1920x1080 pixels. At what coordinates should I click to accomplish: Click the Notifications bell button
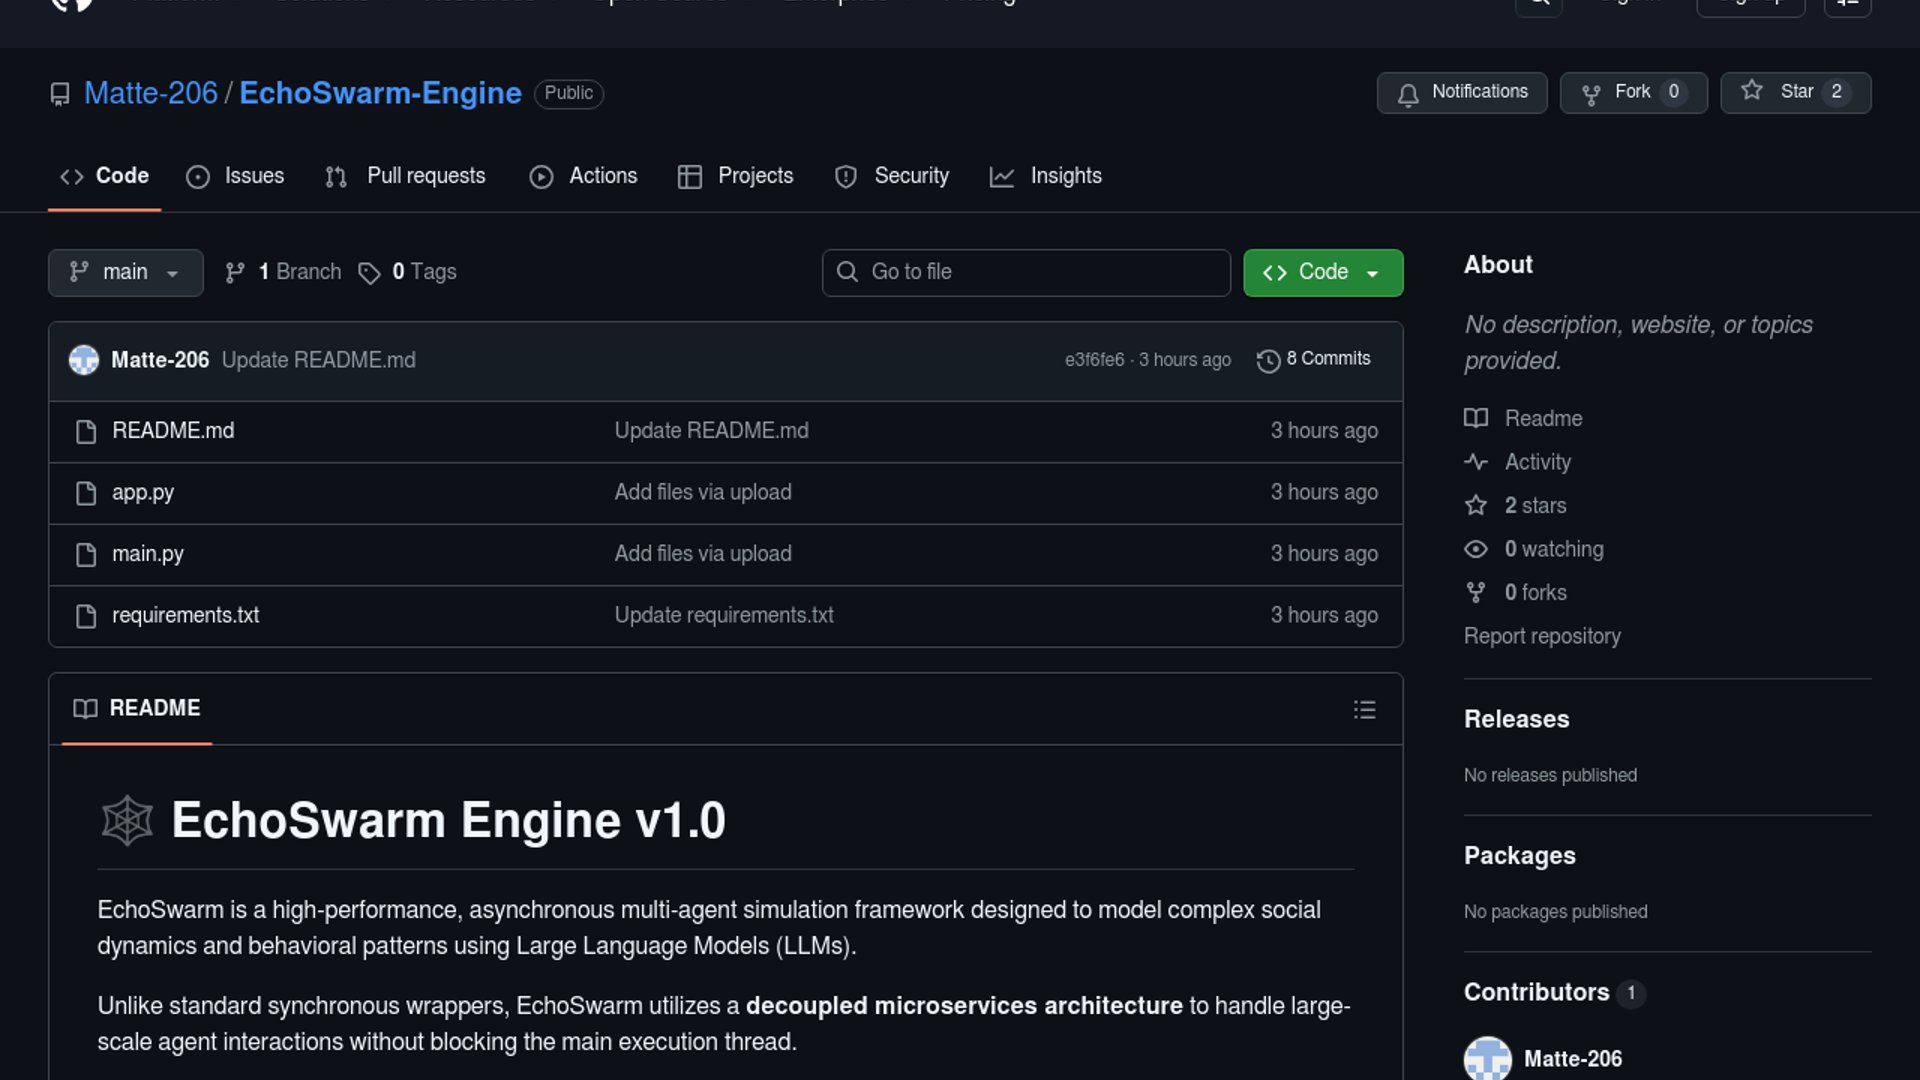(1461, 92)
